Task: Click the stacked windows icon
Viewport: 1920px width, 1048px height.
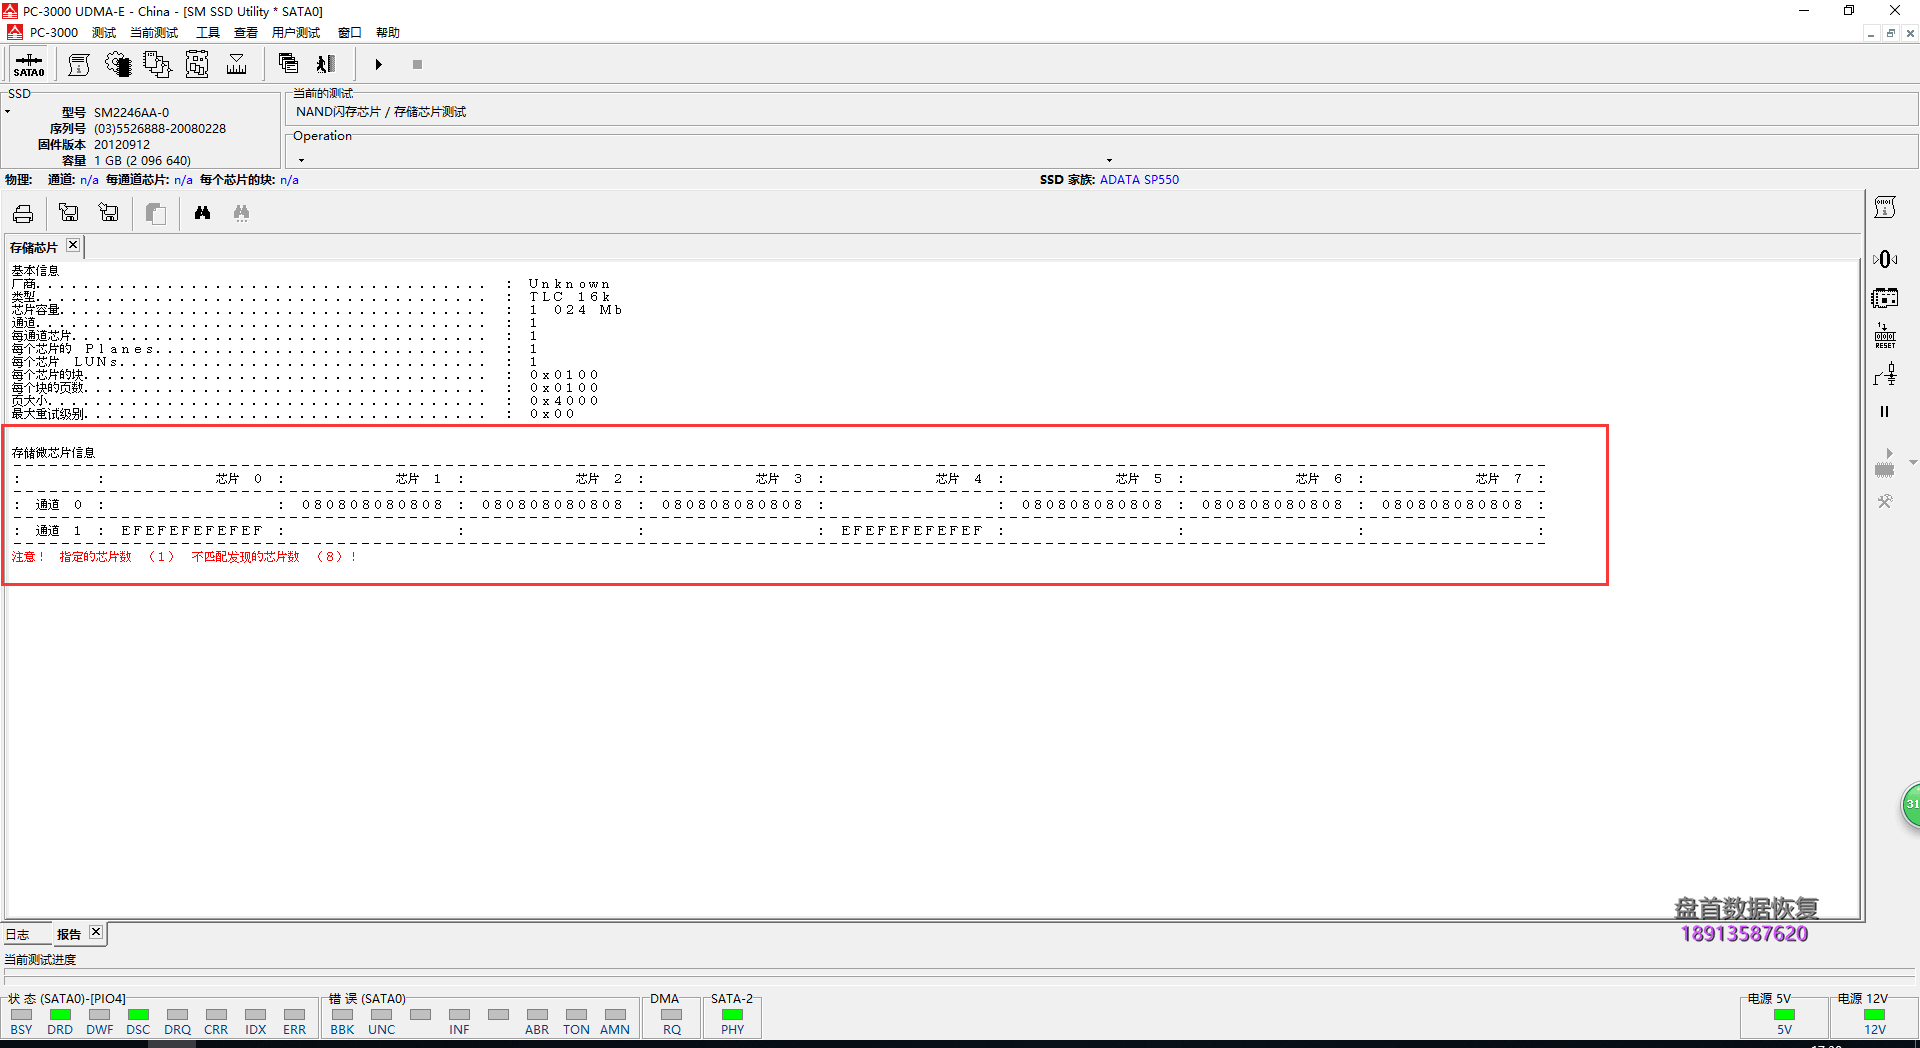Action: pyautogui.click(x=288, y=64)
